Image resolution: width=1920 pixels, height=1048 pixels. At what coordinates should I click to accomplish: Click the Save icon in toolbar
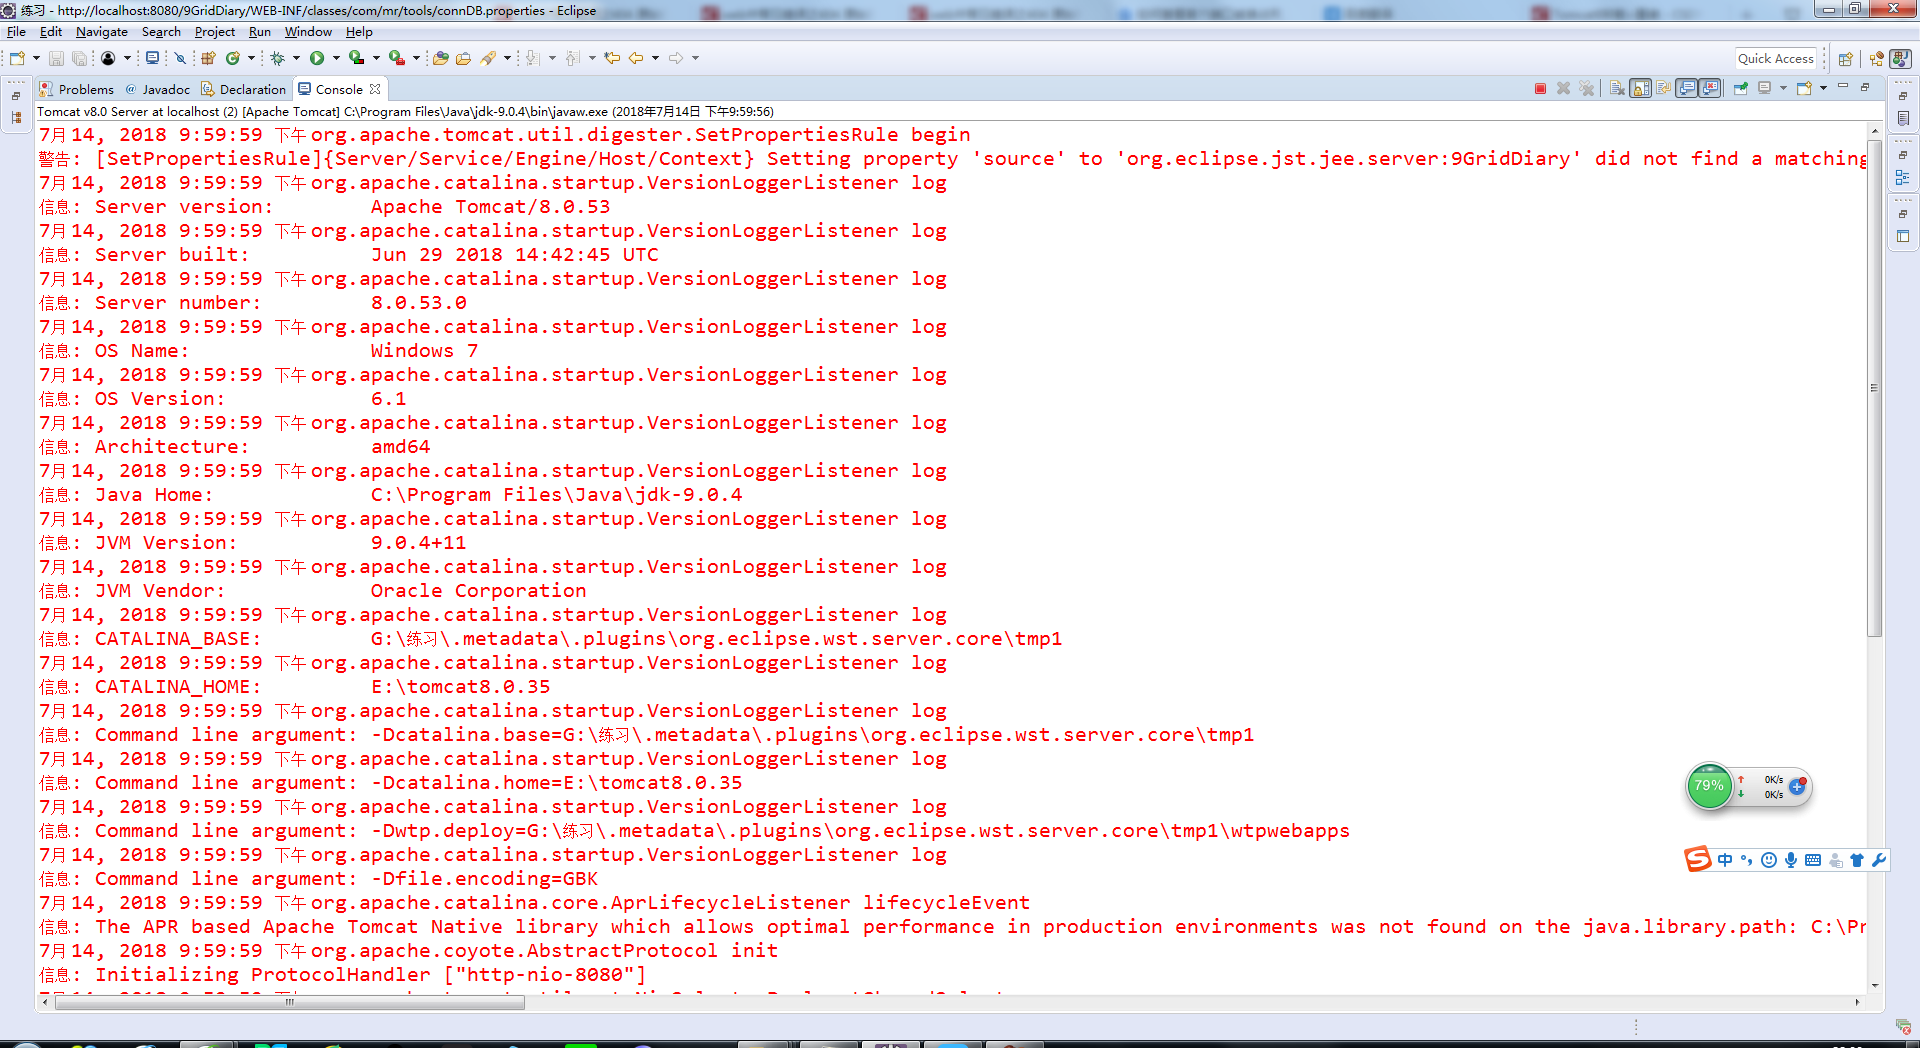[56, 58]
